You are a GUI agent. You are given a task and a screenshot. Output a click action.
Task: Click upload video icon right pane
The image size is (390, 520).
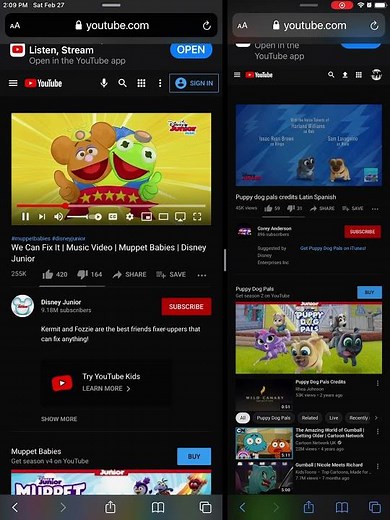(345, 75)
